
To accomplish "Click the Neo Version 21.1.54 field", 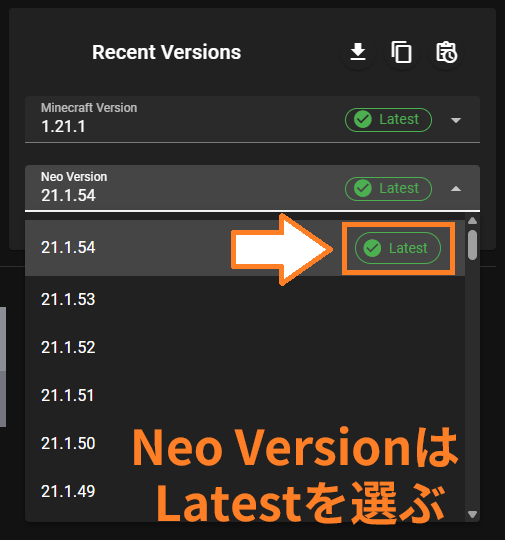I will [252, 188].
